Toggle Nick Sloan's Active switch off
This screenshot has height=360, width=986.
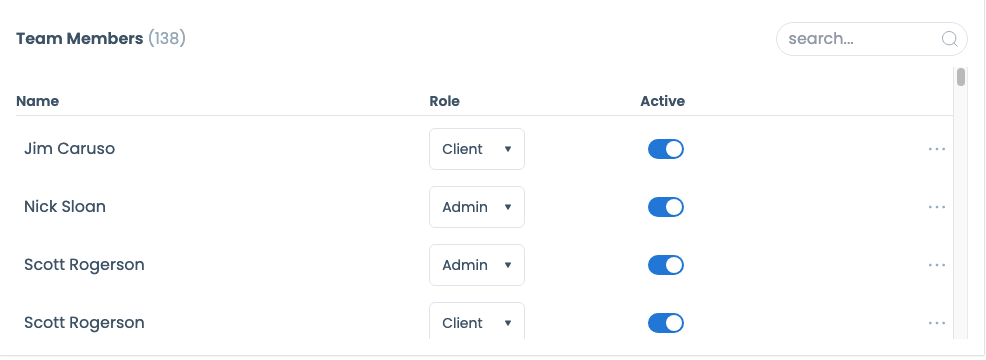tap(666, 207)
